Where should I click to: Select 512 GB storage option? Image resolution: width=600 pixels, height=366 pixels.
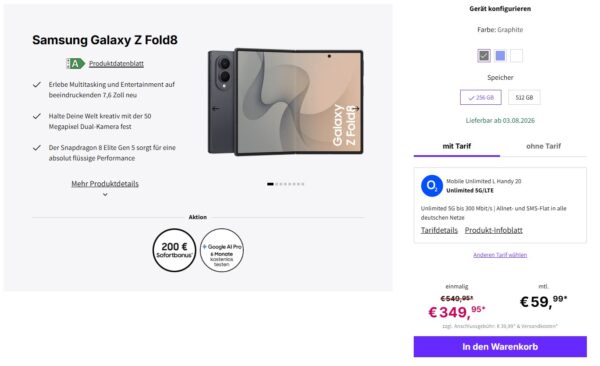(x=524, y=98)
